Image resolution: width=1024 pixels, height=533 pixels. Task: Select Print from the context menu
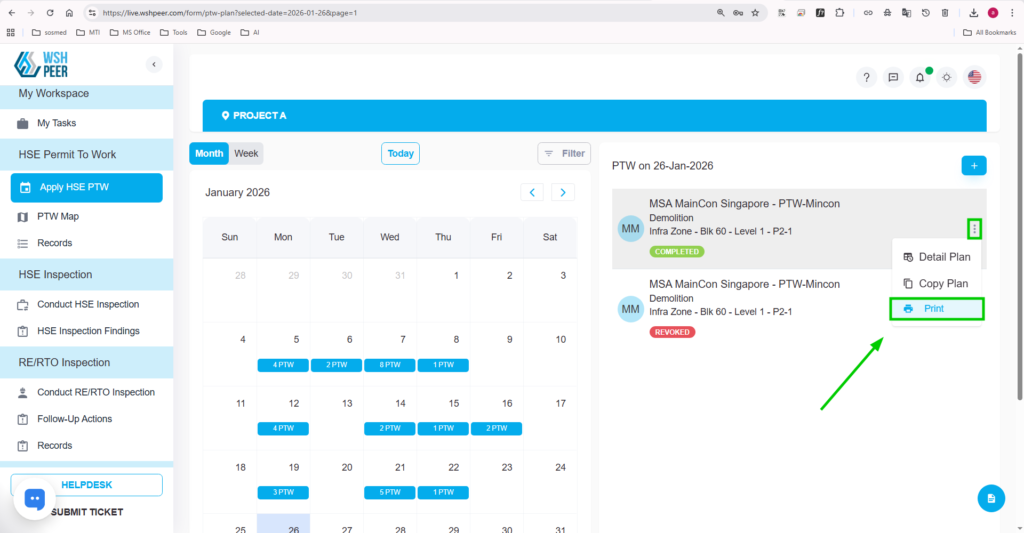pos(936,309)
